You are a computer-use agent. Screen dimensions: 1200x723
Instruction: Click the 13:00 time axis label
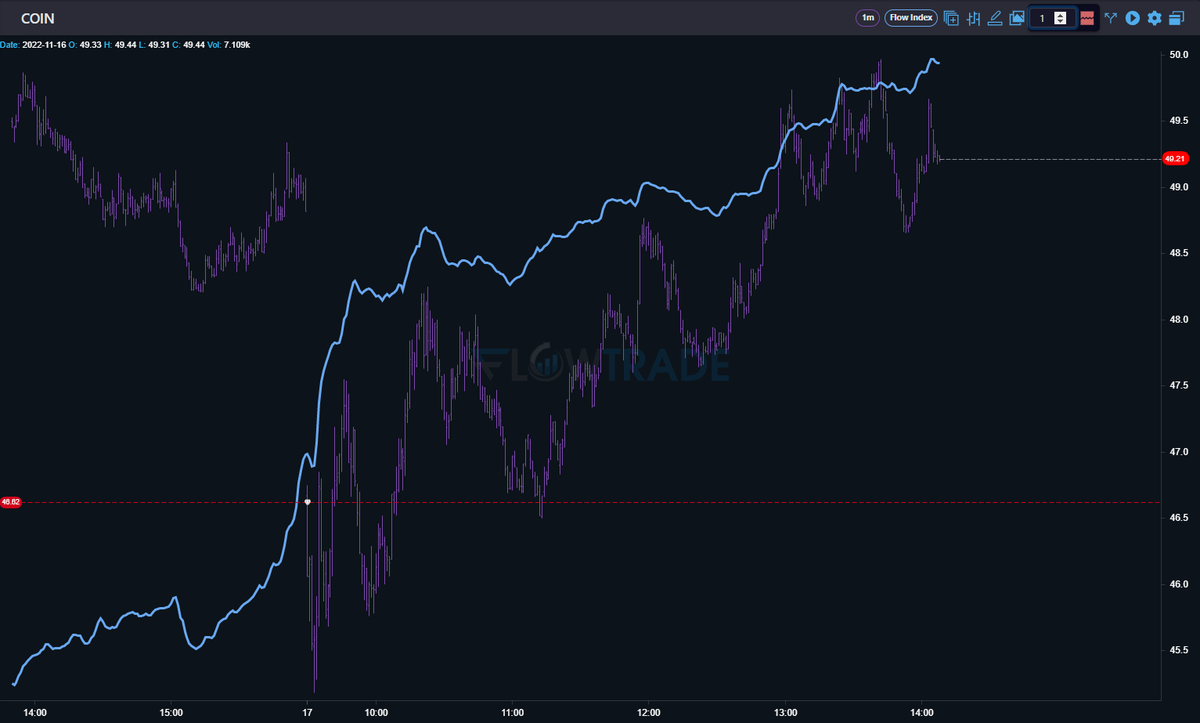point(786,713)
